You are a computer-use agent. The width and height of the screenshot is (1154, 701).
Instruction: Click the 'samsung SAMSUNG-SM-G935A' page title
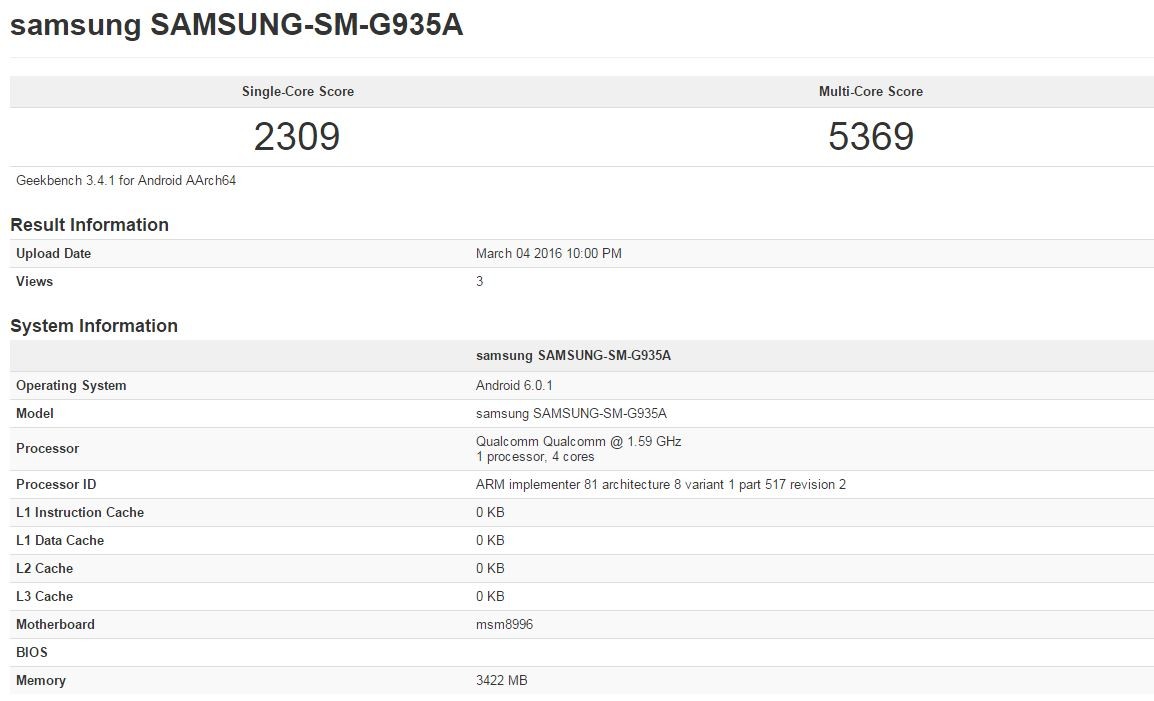click(236, 25)
